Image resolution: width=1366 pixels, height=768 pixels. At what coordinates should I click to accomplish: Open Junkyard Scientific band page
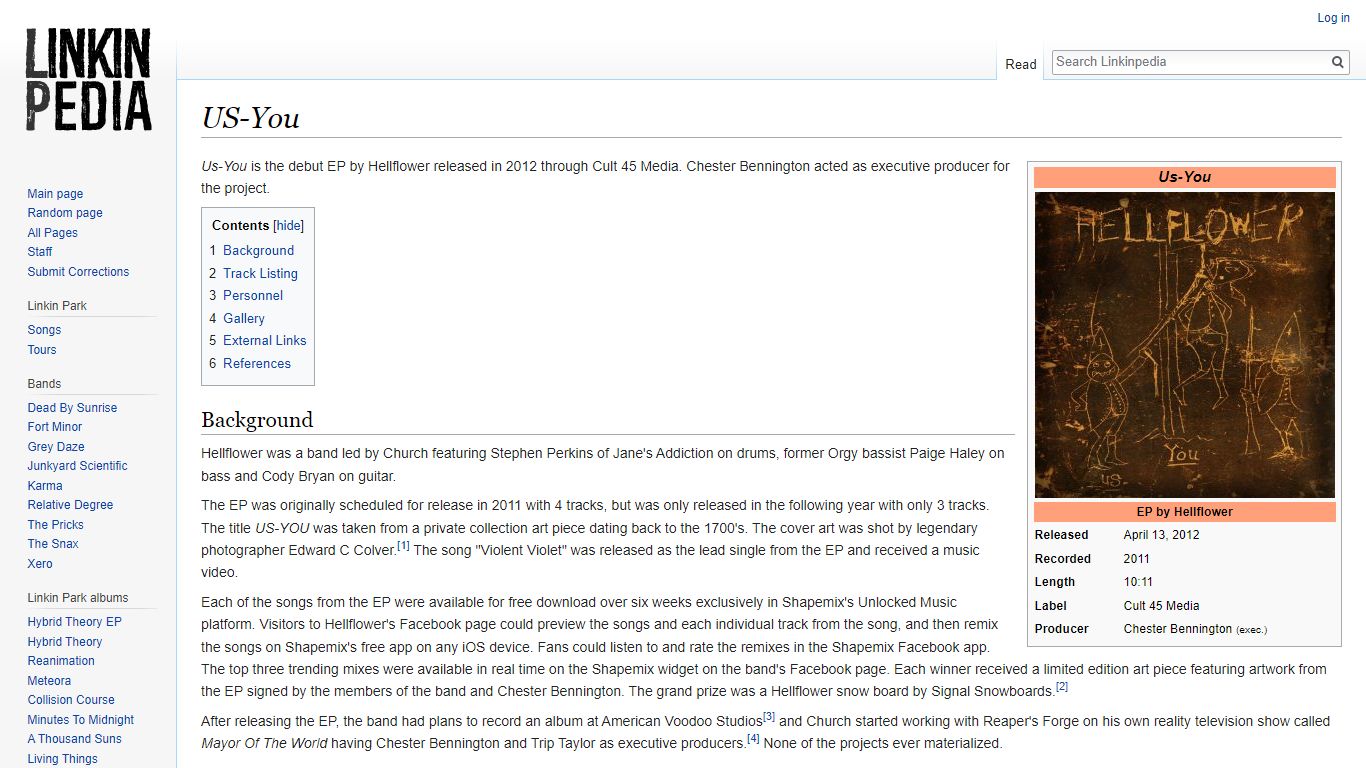point(77,466)
